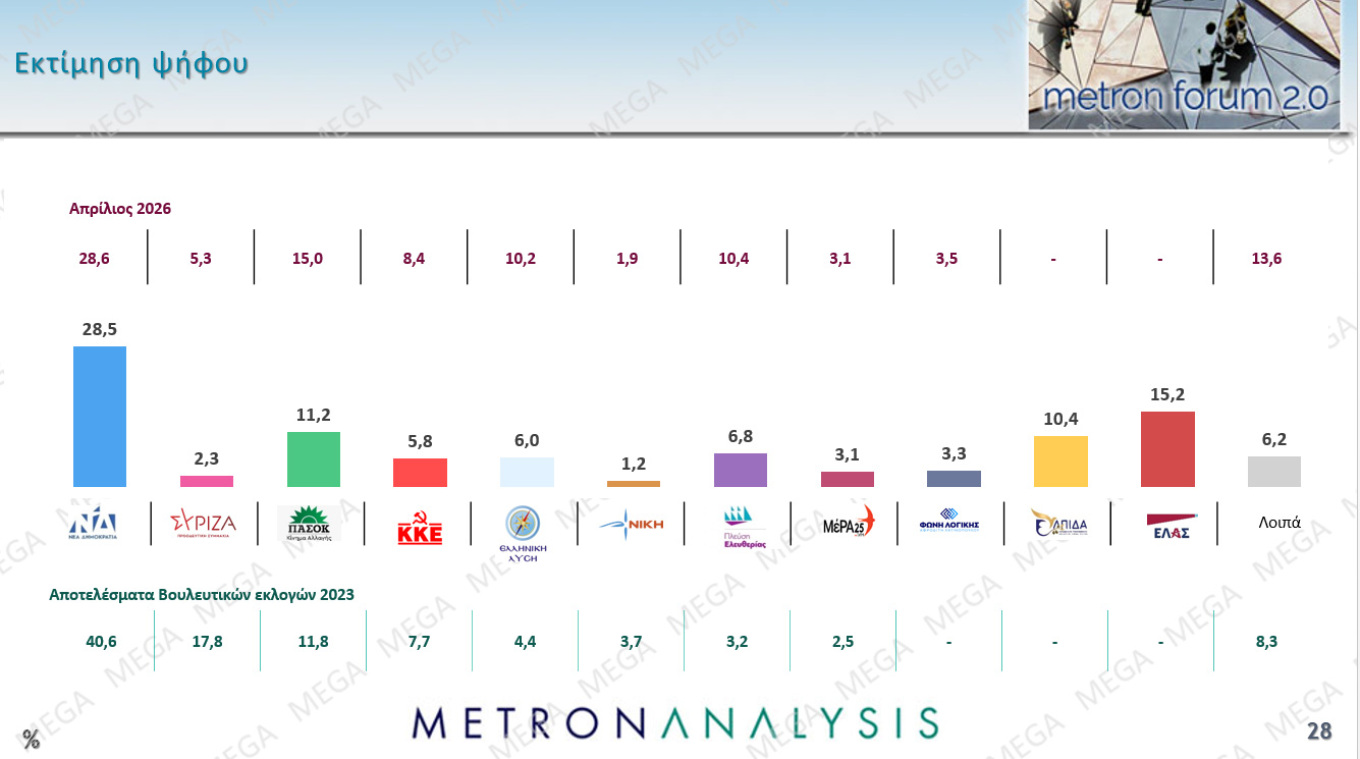The width and height of the screenshot is (1360, 759).
Task: Click the Λοιπά category label
Action: coord(1280,522)
